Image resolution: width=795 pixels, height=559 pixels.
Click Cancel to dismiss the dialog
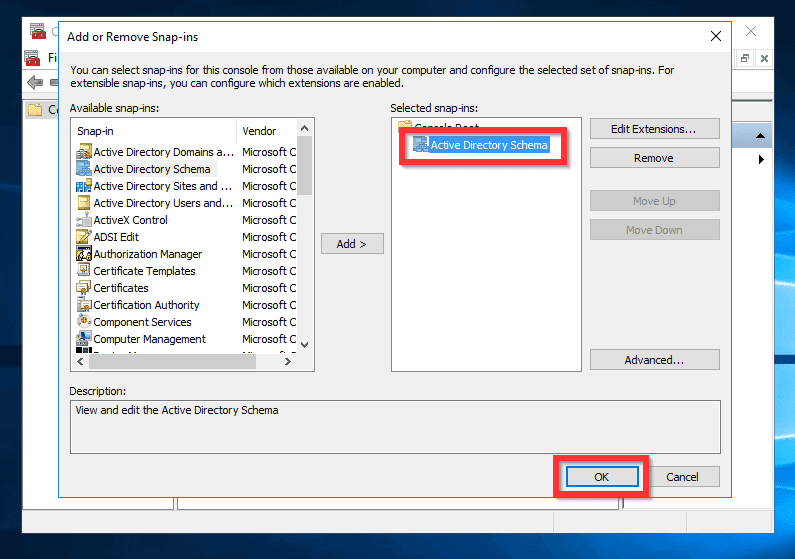pyautogui.click(x=682, y=476)
